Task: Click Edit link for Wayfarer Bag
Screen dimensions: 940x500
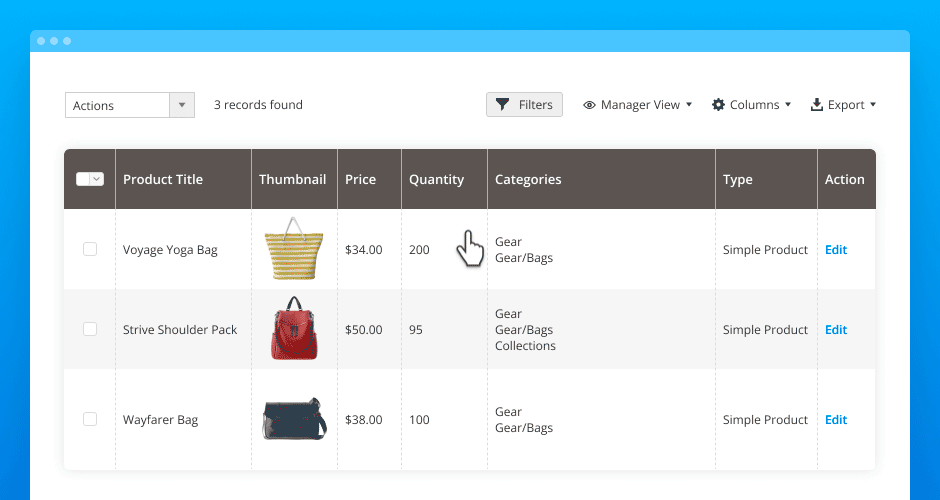Action: point(835,420)
